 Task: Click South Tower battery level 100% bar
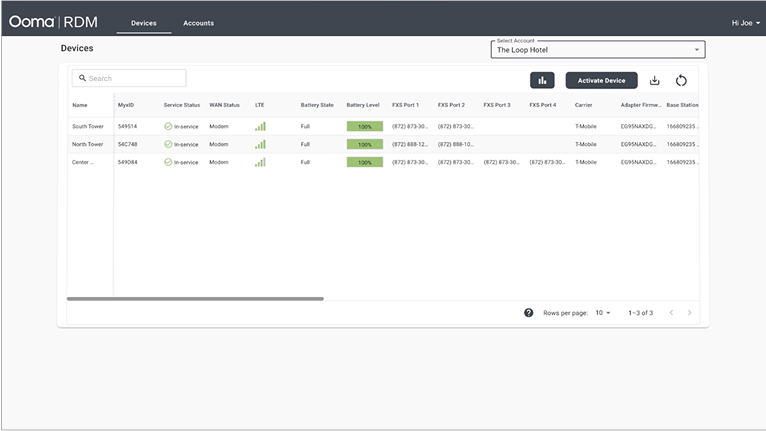364,127
